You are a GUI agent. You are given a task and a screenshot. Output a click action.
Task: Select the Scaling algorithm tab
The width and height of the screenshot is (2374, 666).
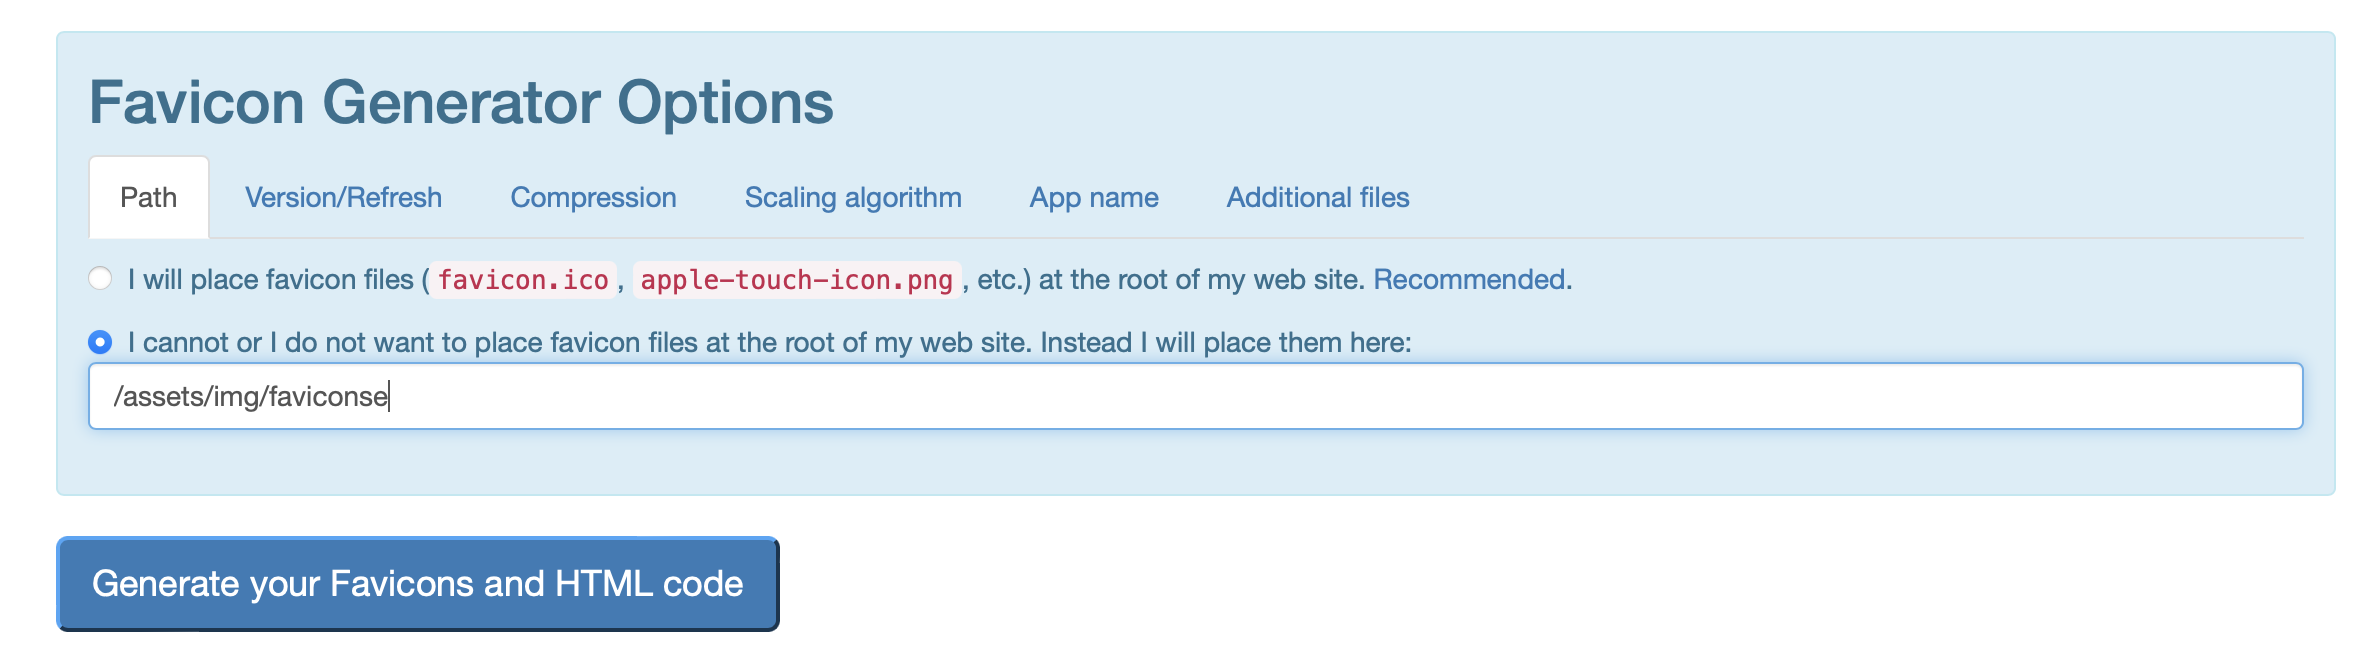click(852, 197)
